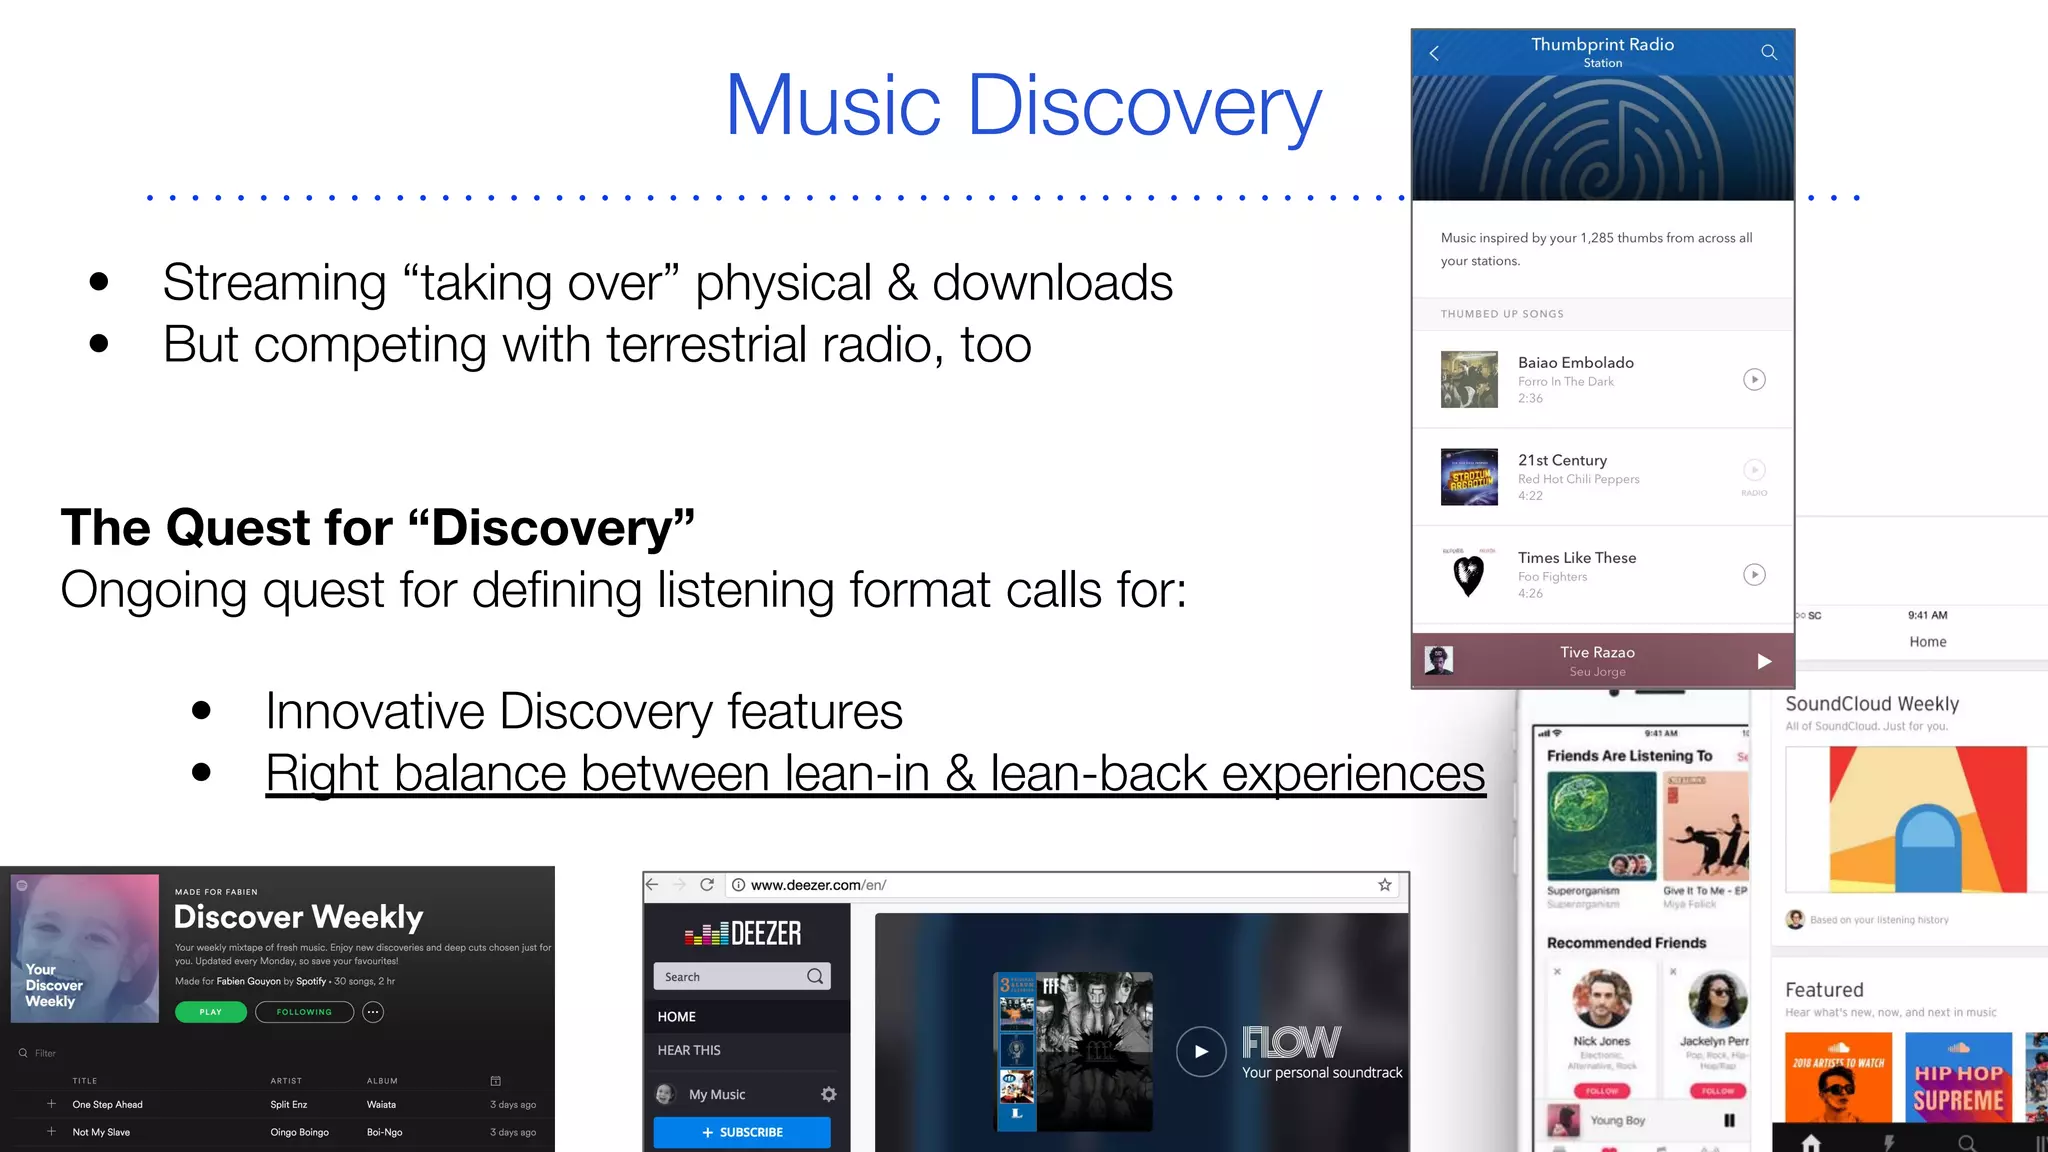Reload the Deezer page
The width and height of the screenshot is (2048, 1152).
click(x=707, y=885)
